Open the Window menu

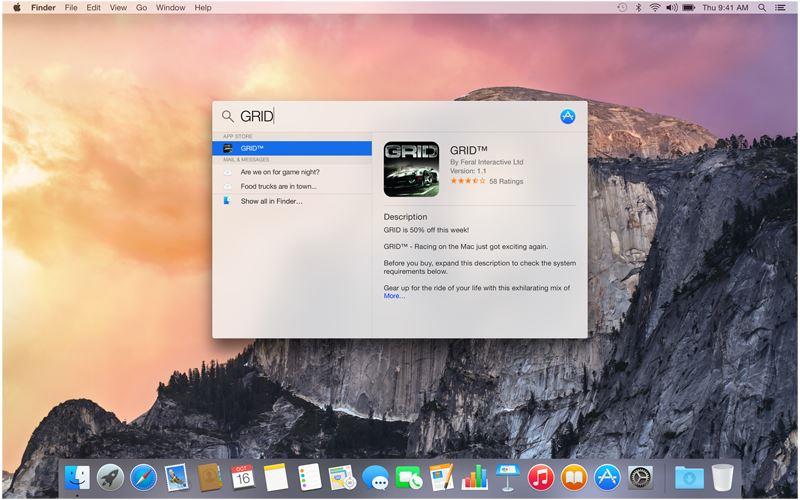pyautogui.click(x=170, y=8)
